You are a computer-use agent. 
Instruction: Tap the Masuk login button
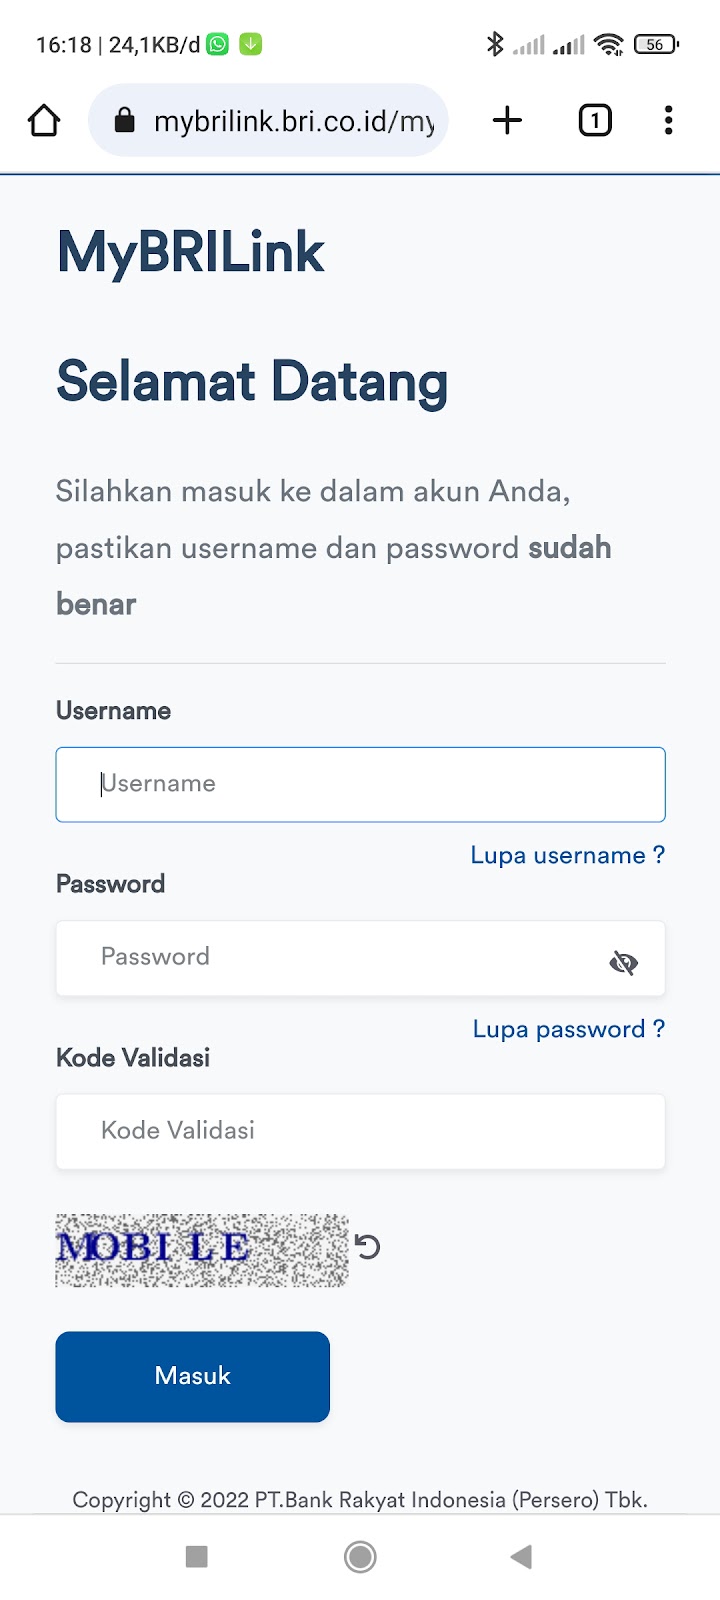tap(192, 1376)
